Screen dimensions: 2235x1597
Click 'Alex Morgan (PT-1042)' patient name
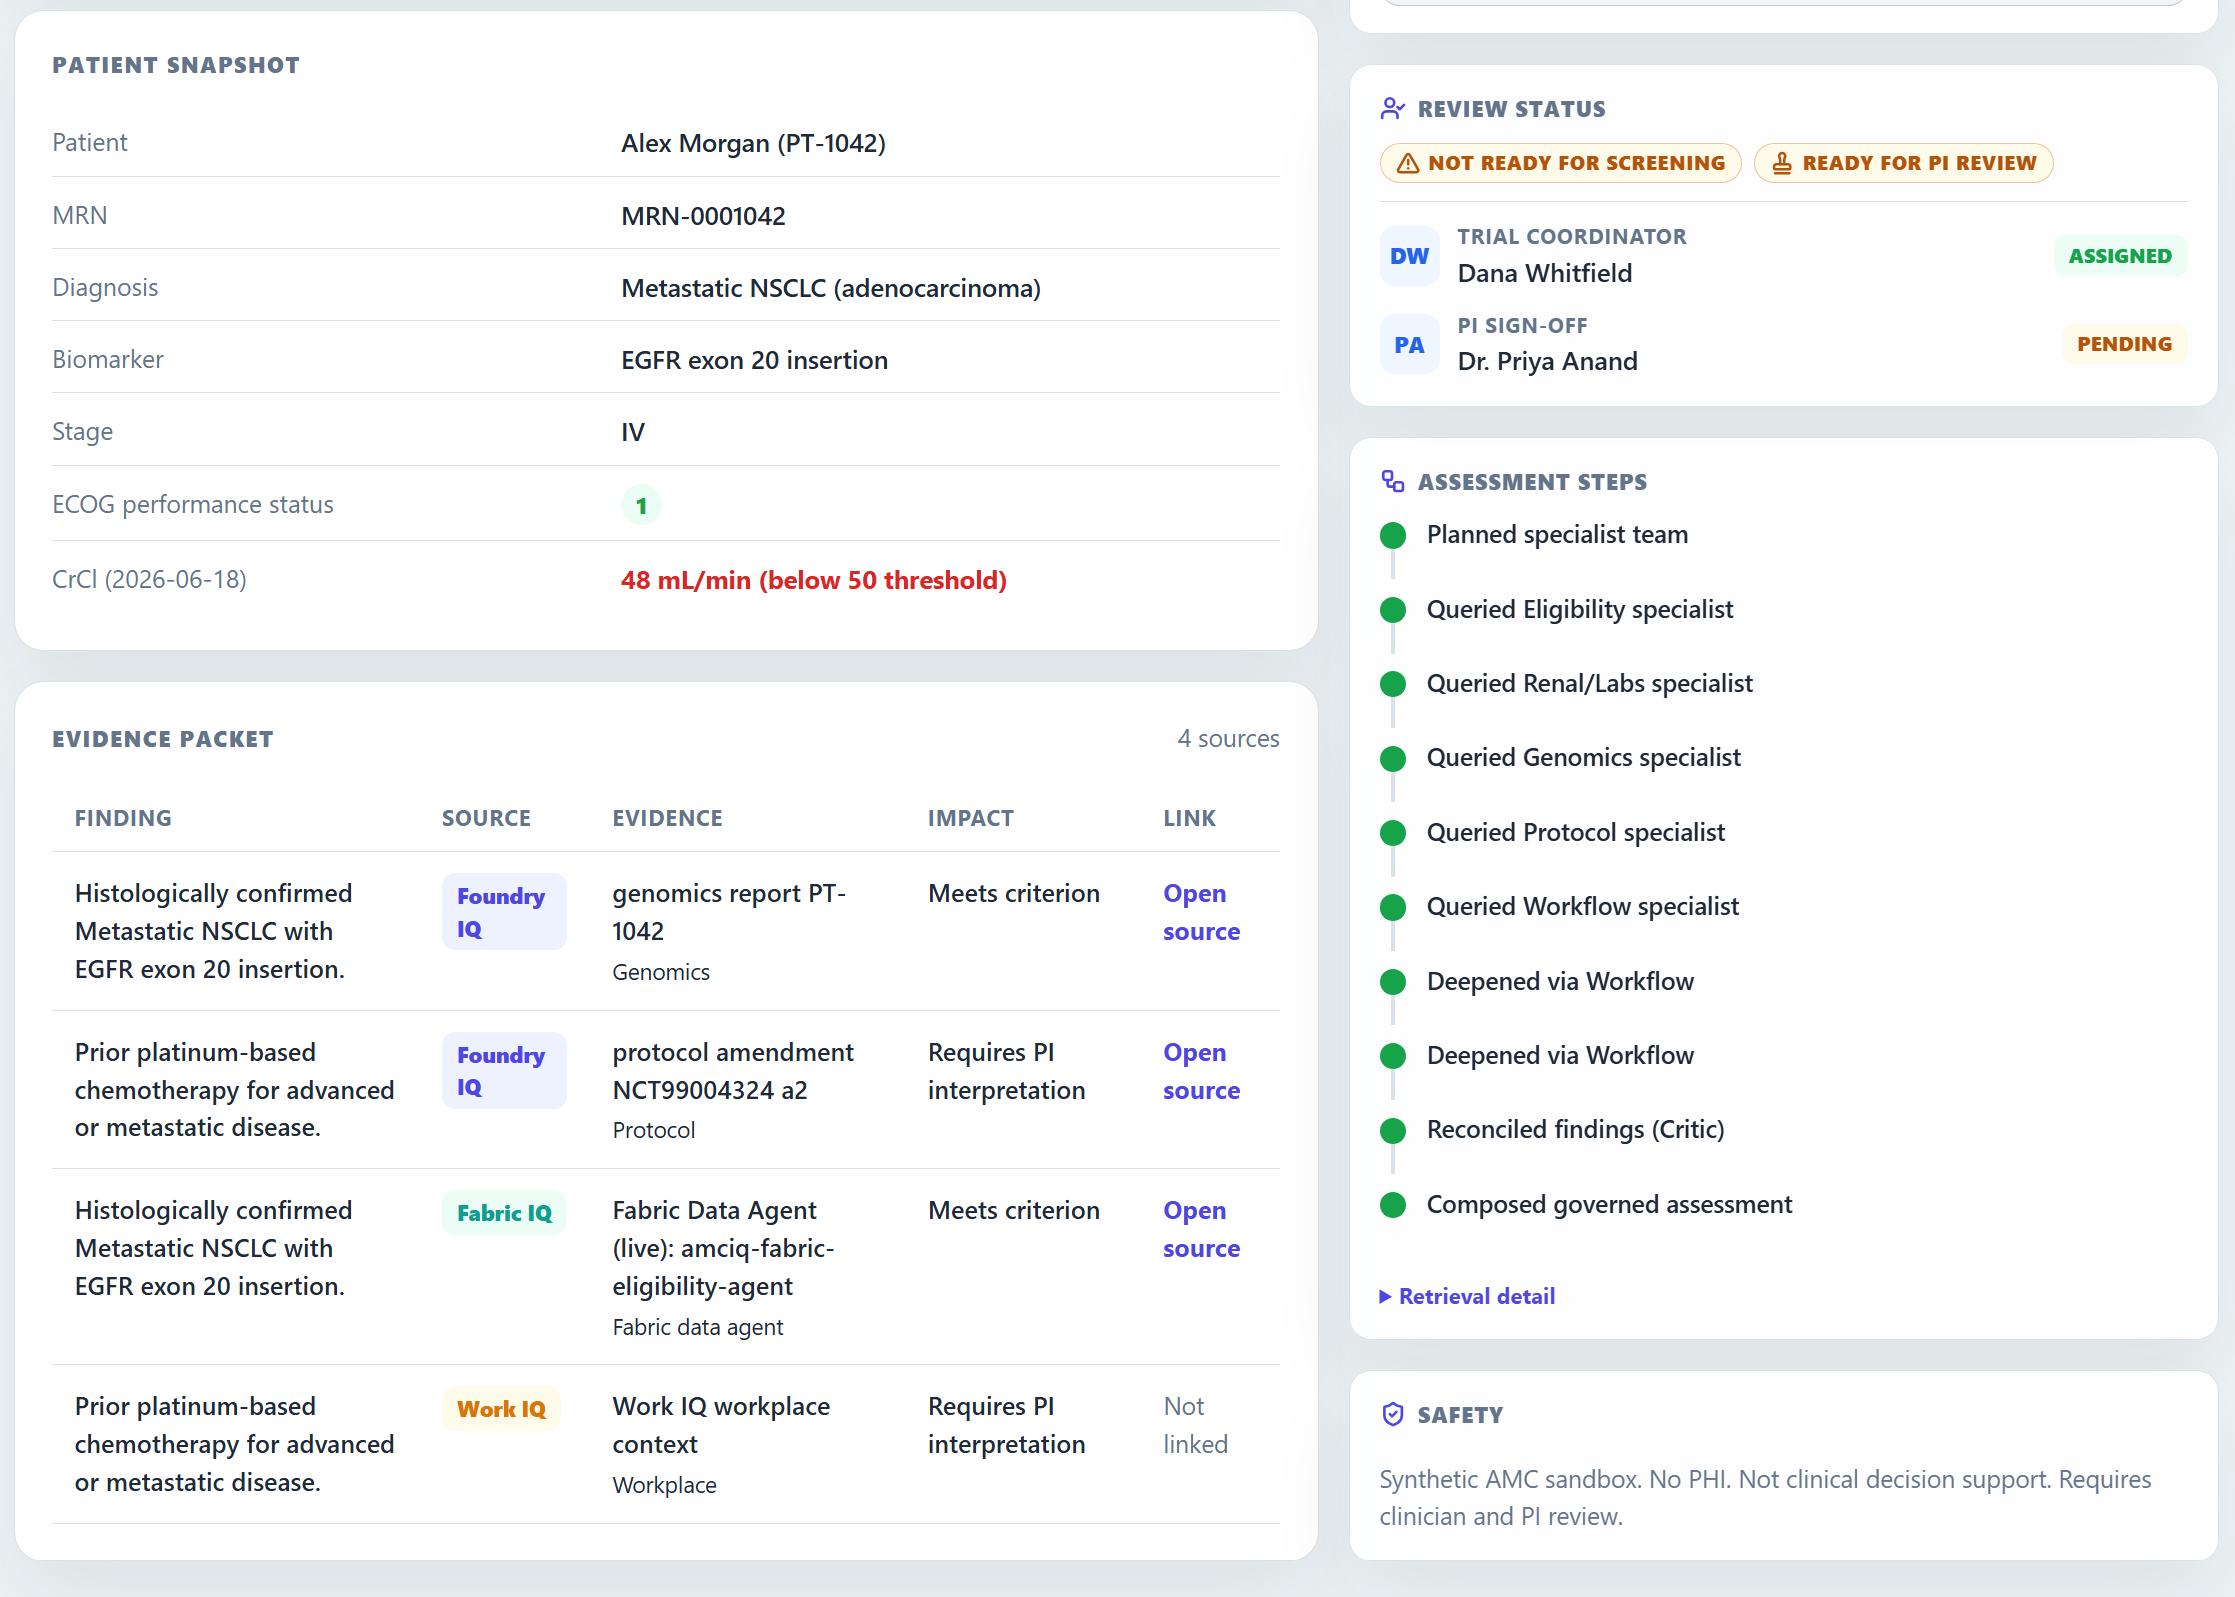(753, 143)
